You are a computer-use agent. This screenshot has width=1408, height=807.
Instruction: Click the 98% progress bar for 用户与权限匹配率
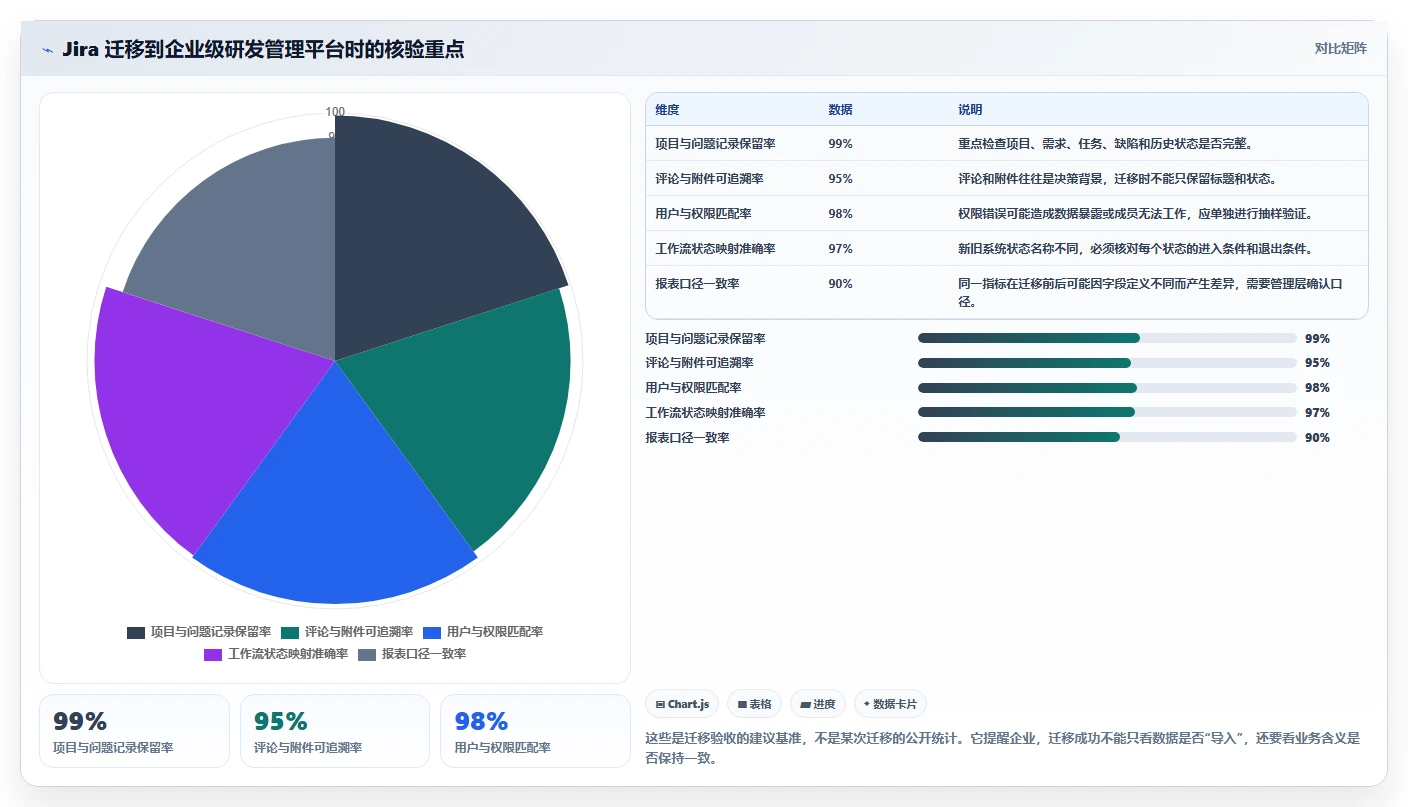coord(1107,388)
